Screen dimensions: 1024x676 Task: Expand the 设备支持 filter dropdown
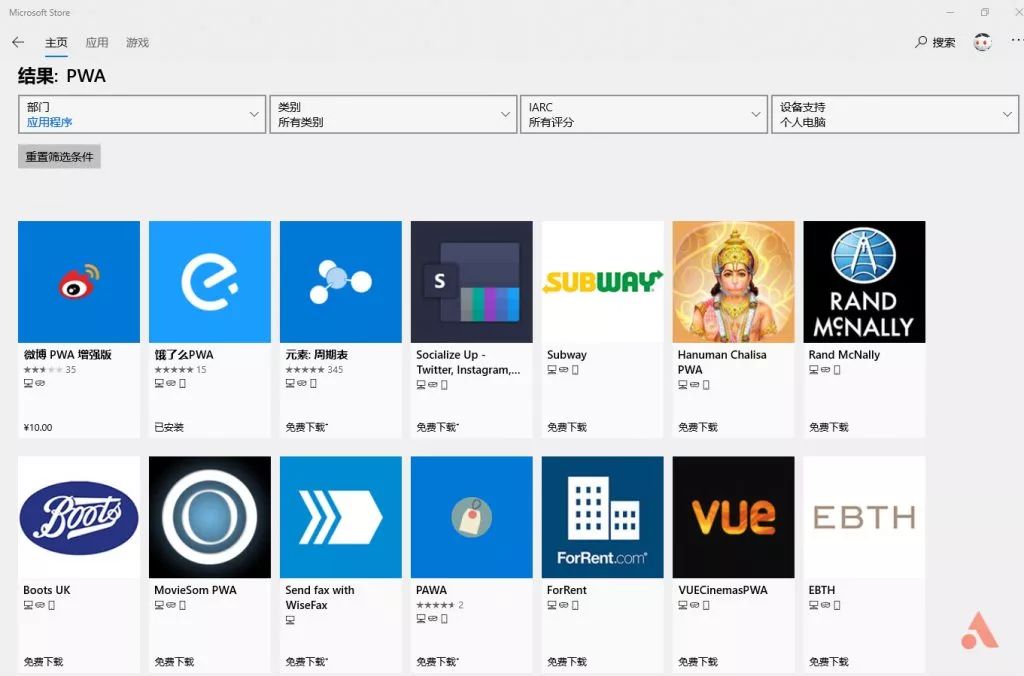click(x=895, y=114)
